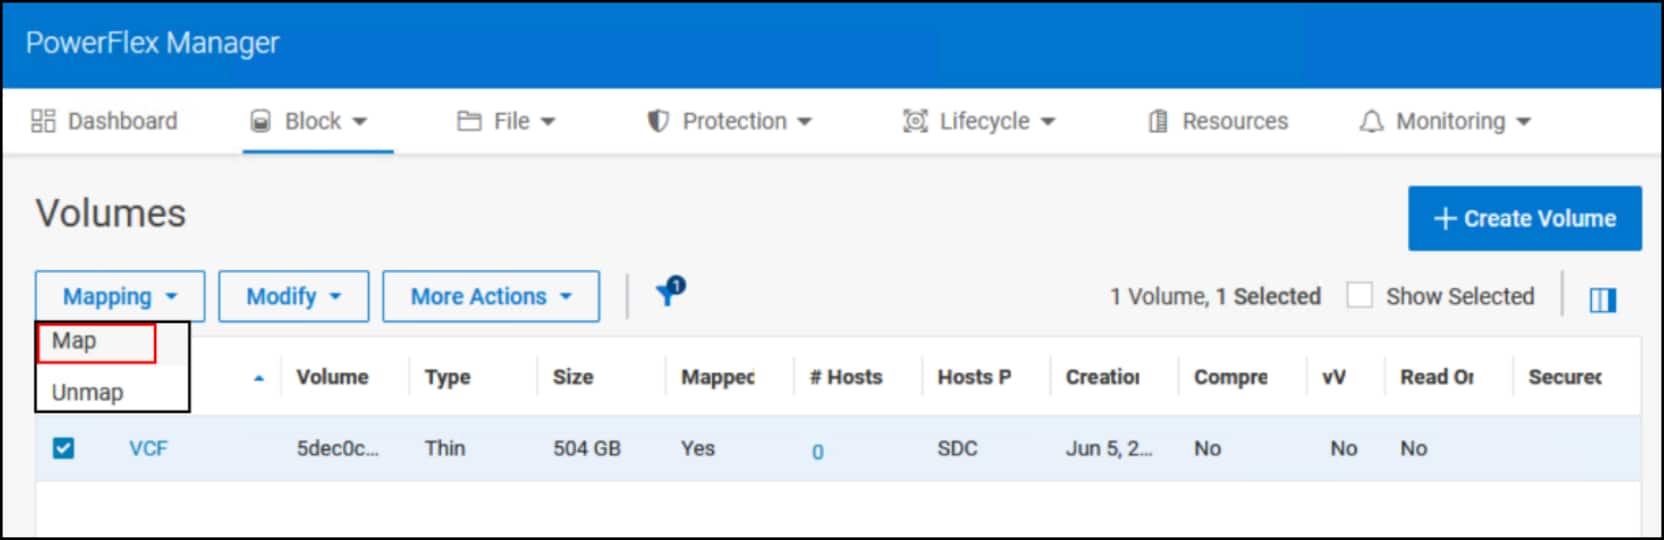The width and height of the screenshot is (1664, 540).
Task: Uncheck the VCF volume row checkbox
Action: pyautogui.click(x=63, y=448)
